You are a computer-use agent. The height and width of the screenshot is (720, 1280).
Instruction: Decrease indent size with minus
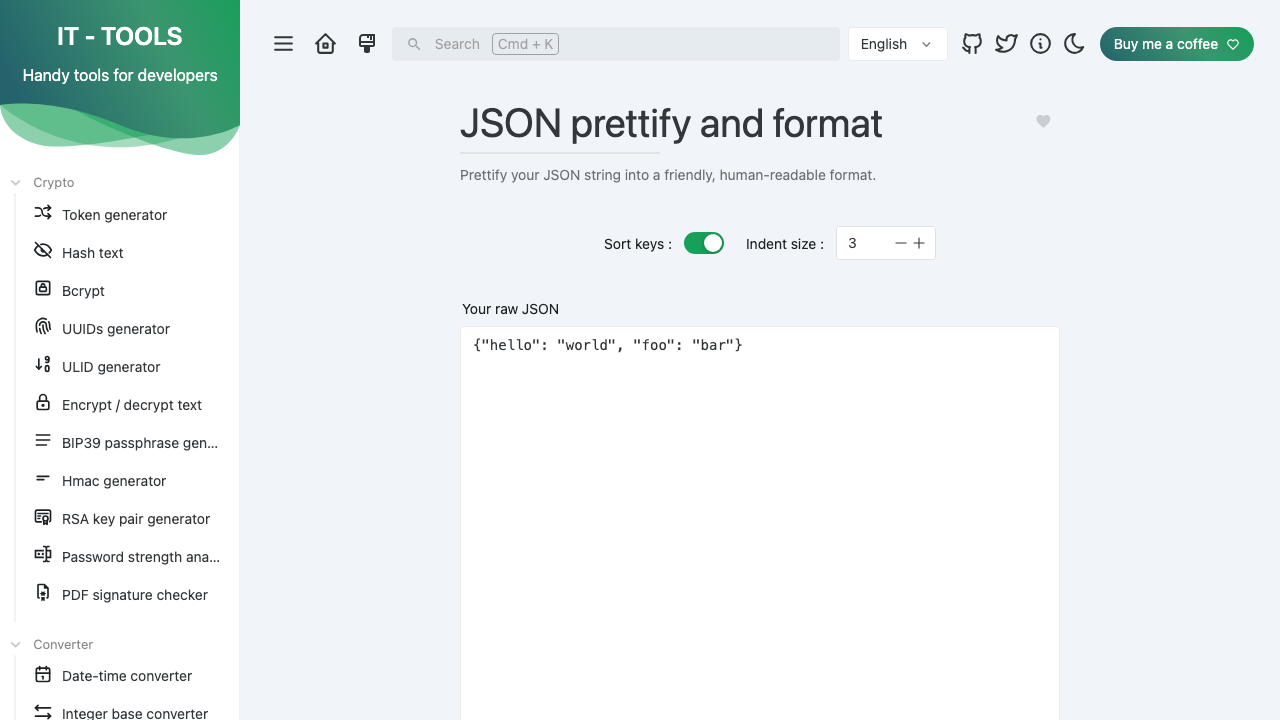point(901,243)
